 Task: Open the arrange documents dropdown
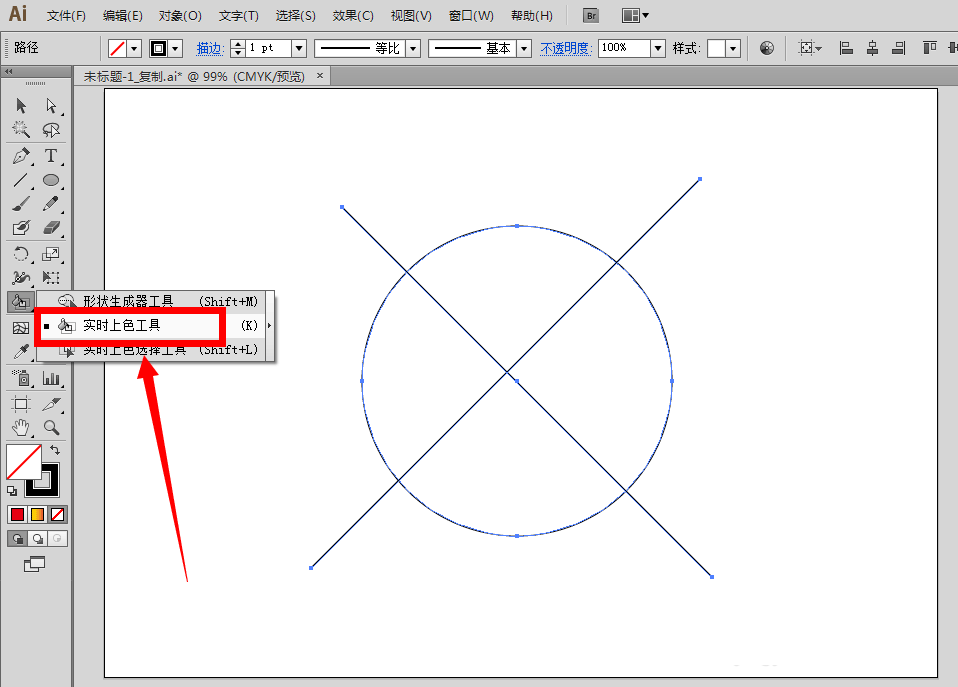[x=635, y=16]
